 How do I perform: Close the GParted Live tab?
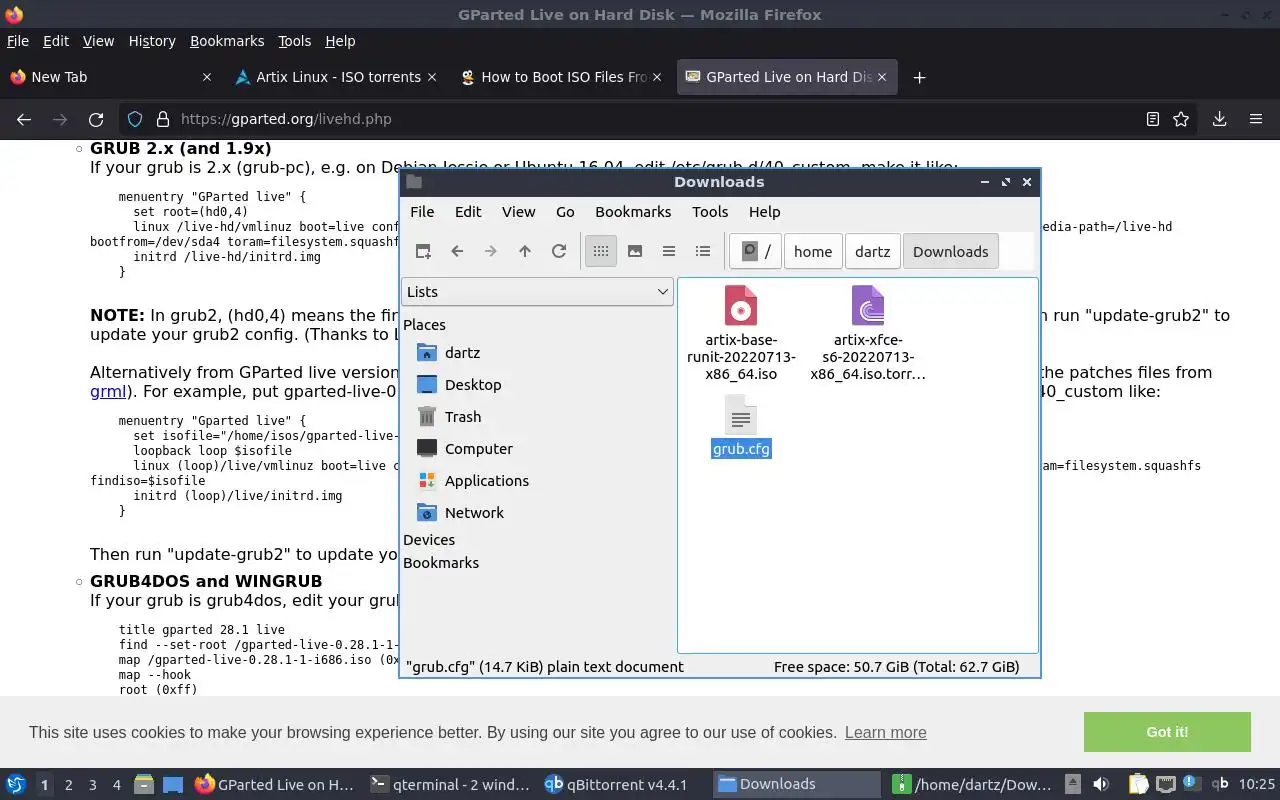pyautogui.click(x=883, y=77)
